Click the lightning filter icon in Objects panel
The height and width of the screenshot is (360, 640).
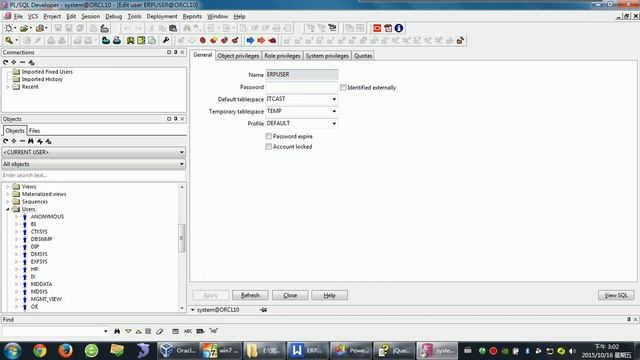pyautogui.click(x=40, y=141)
